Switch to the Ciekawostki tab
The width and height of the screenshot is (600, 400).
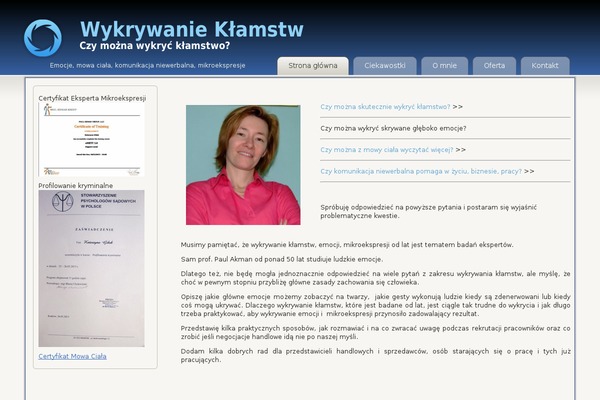pos(384,65)
